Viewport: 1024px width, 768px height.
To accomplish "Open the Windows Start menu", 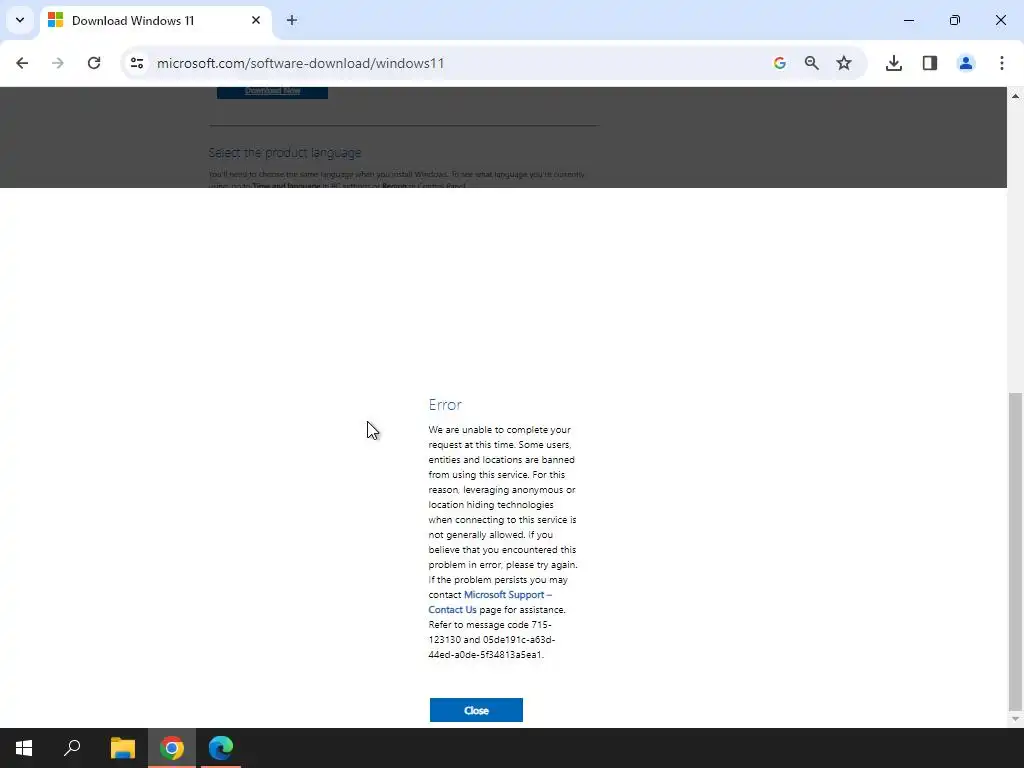I will point(24,748).
